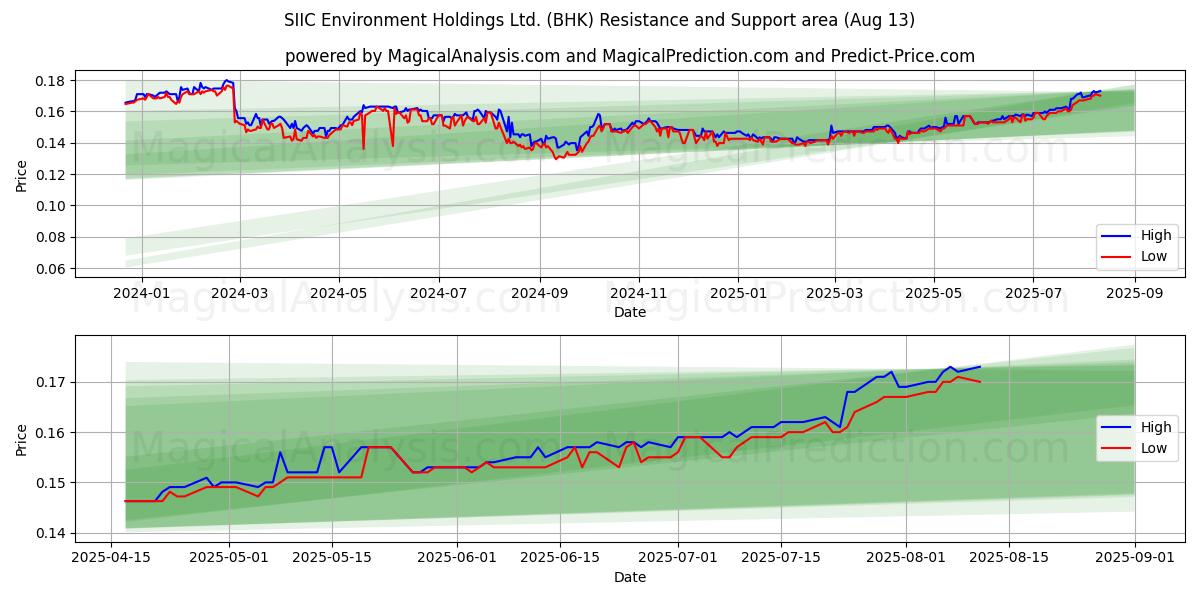The height and width of the screenshot is (600, 1200).
Task: Click the 2024-03 tick label
Action: tap(239, 293)
